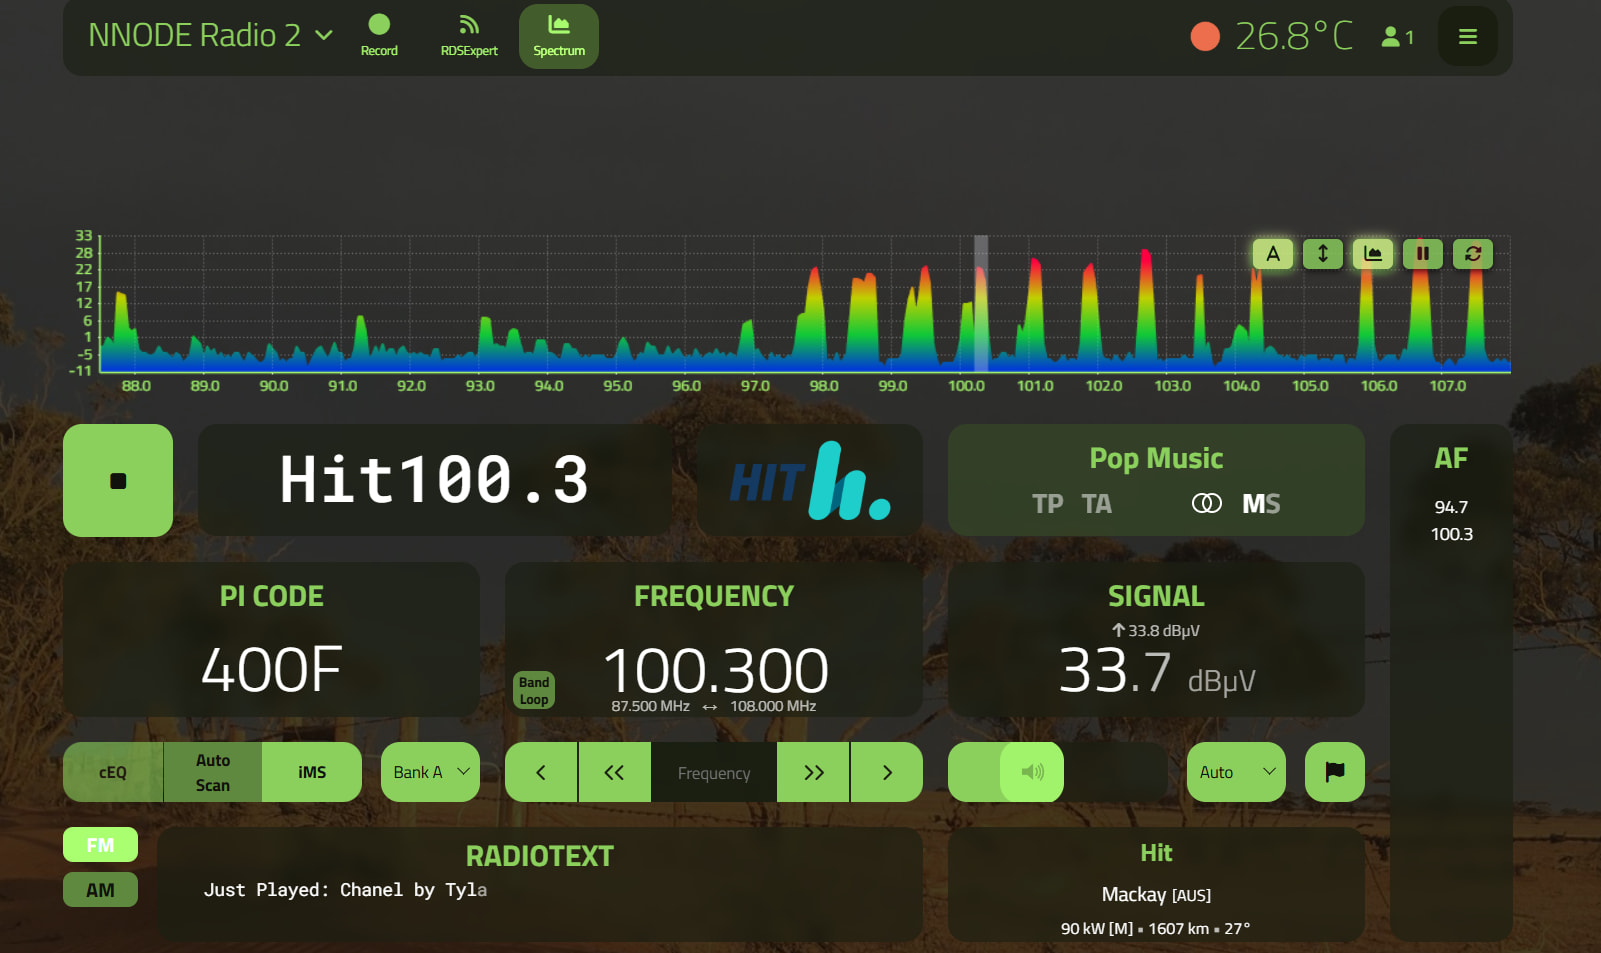This screenshot has width=1601, height=953.
Task: Open the Auto antenna dropdown
Action: pyautogui.click(x=1235, y=772)
